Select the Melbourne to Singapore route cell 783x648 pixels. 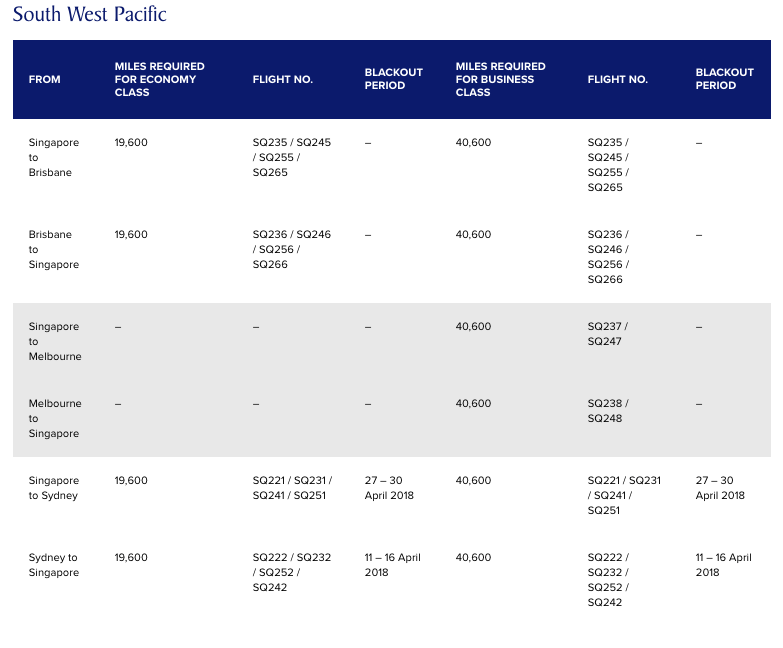(x=55, y=418)
